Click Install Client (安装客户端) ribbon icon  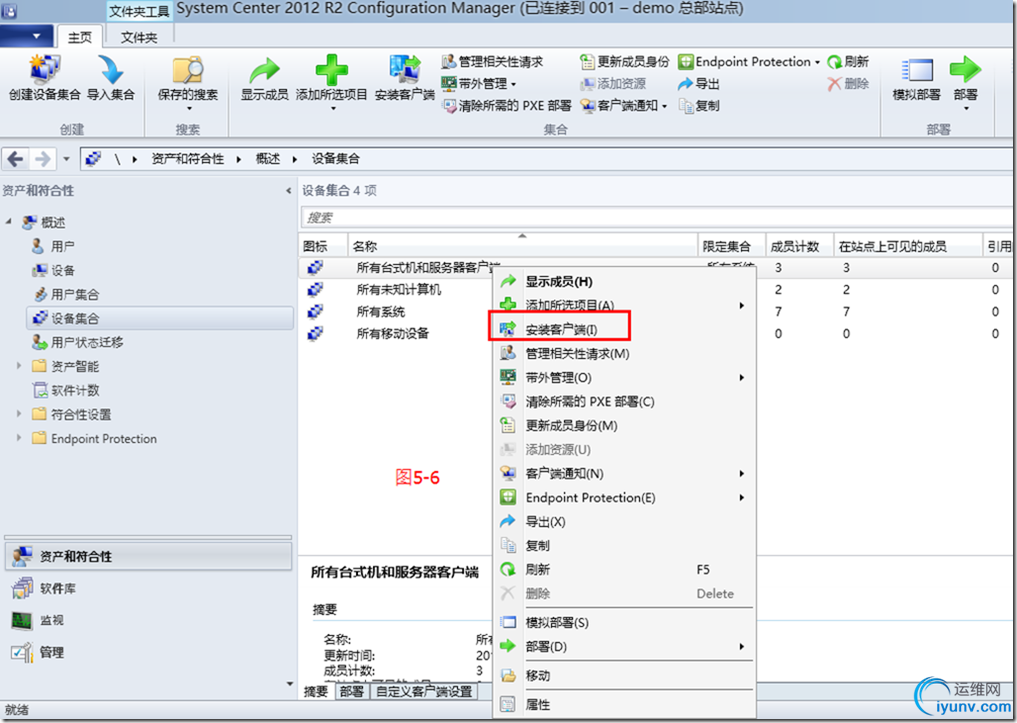(x=404, y=69)
